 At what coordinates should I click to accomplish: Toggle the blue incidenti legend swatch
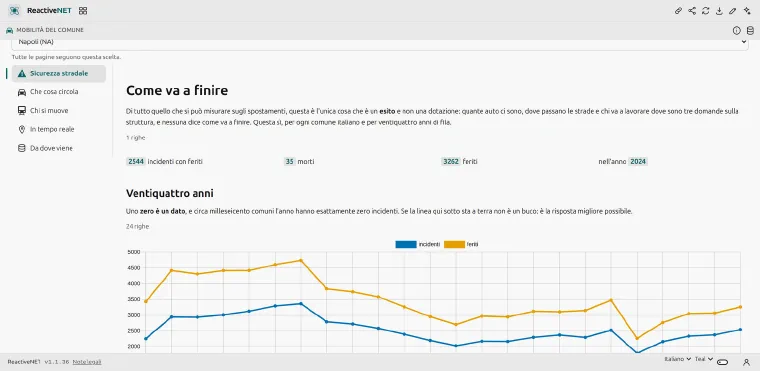pos(406,244)
